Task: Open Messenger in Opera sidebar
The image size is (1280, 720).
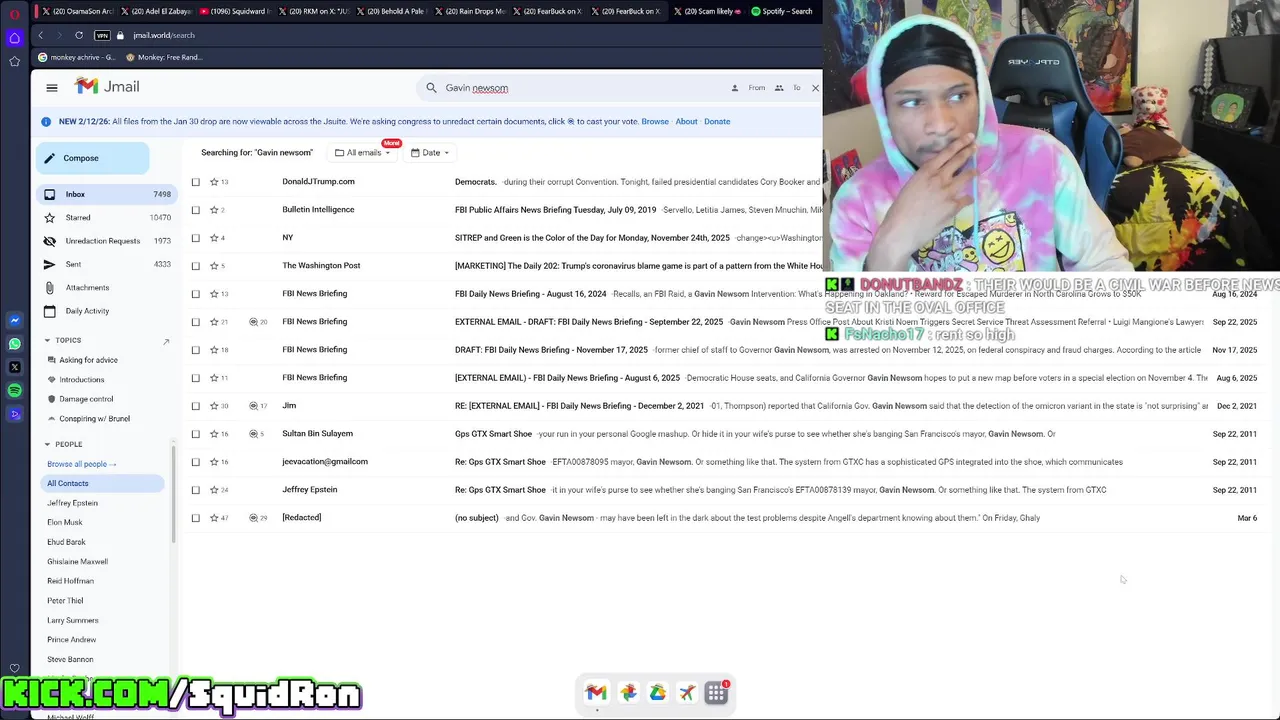Action: click(x=14, y=321)
